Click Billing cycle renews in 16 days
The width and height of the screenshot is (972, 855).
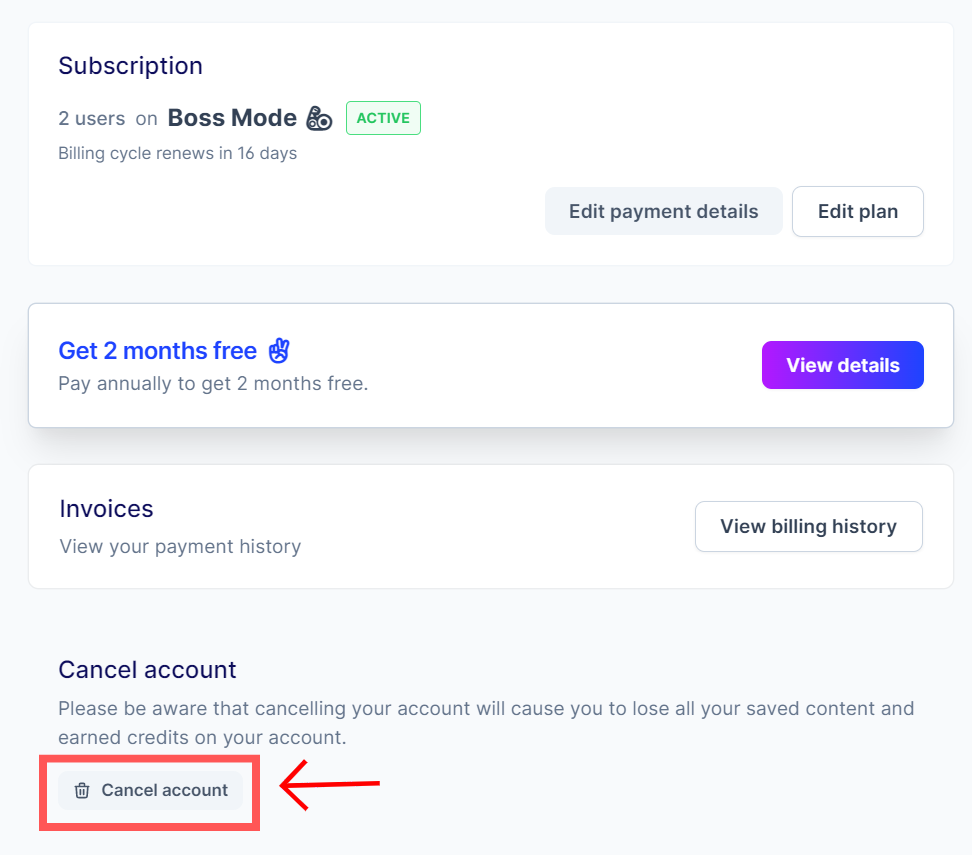point(177,153)
